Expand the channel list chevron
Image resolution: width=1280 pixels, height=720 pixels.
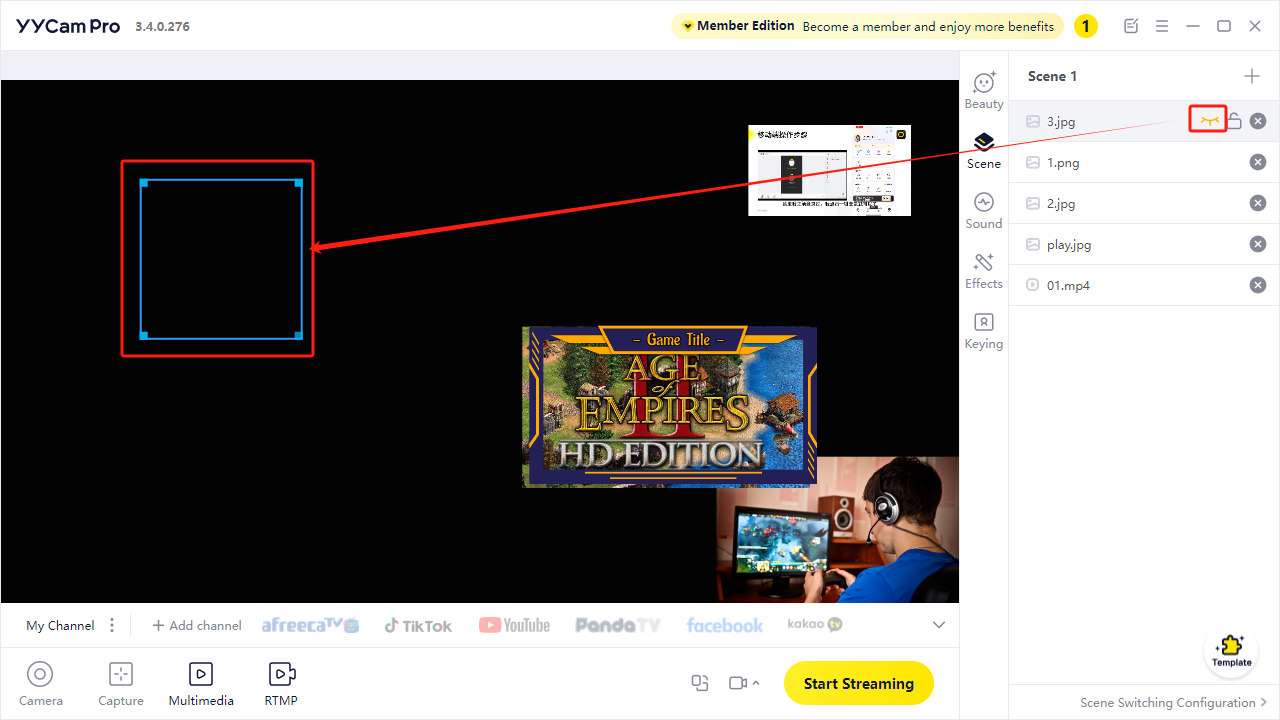pos(938,625)
